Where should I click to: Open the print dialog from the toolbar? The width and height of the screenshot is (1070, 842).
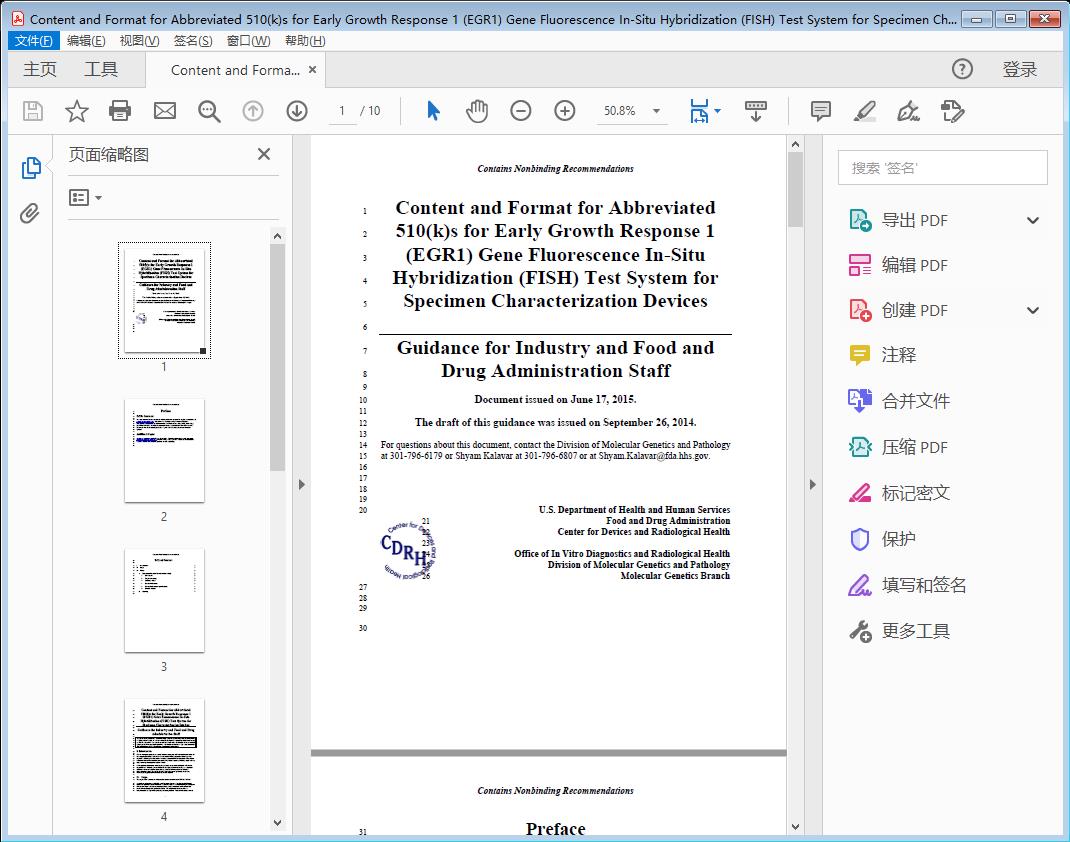(x=120, y=111)
